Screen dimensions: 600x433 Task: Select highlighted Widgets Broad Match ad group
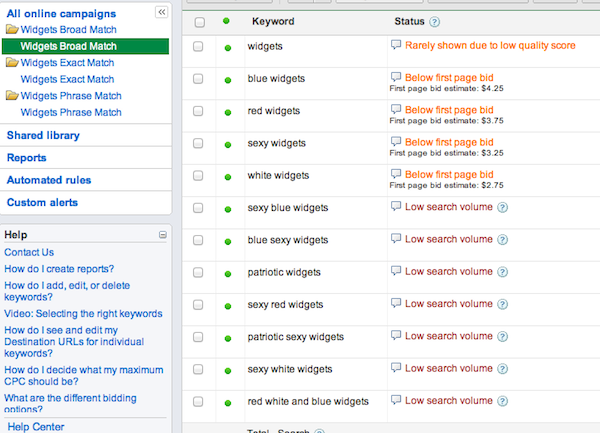tap(85, 46)
